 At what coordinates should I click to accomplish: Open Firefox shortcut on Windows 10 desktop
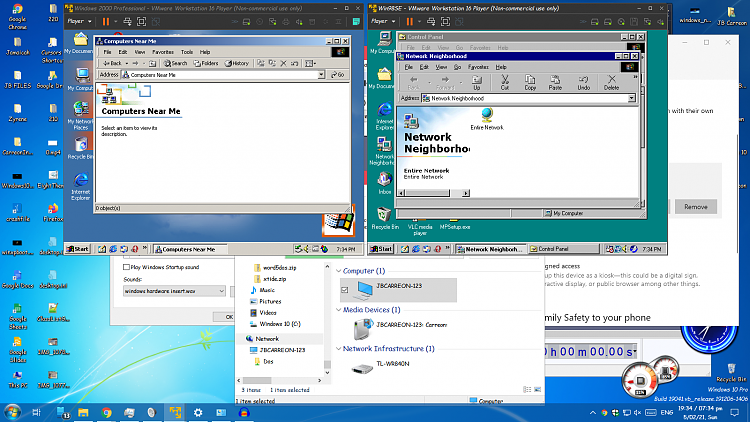point(53,212)
